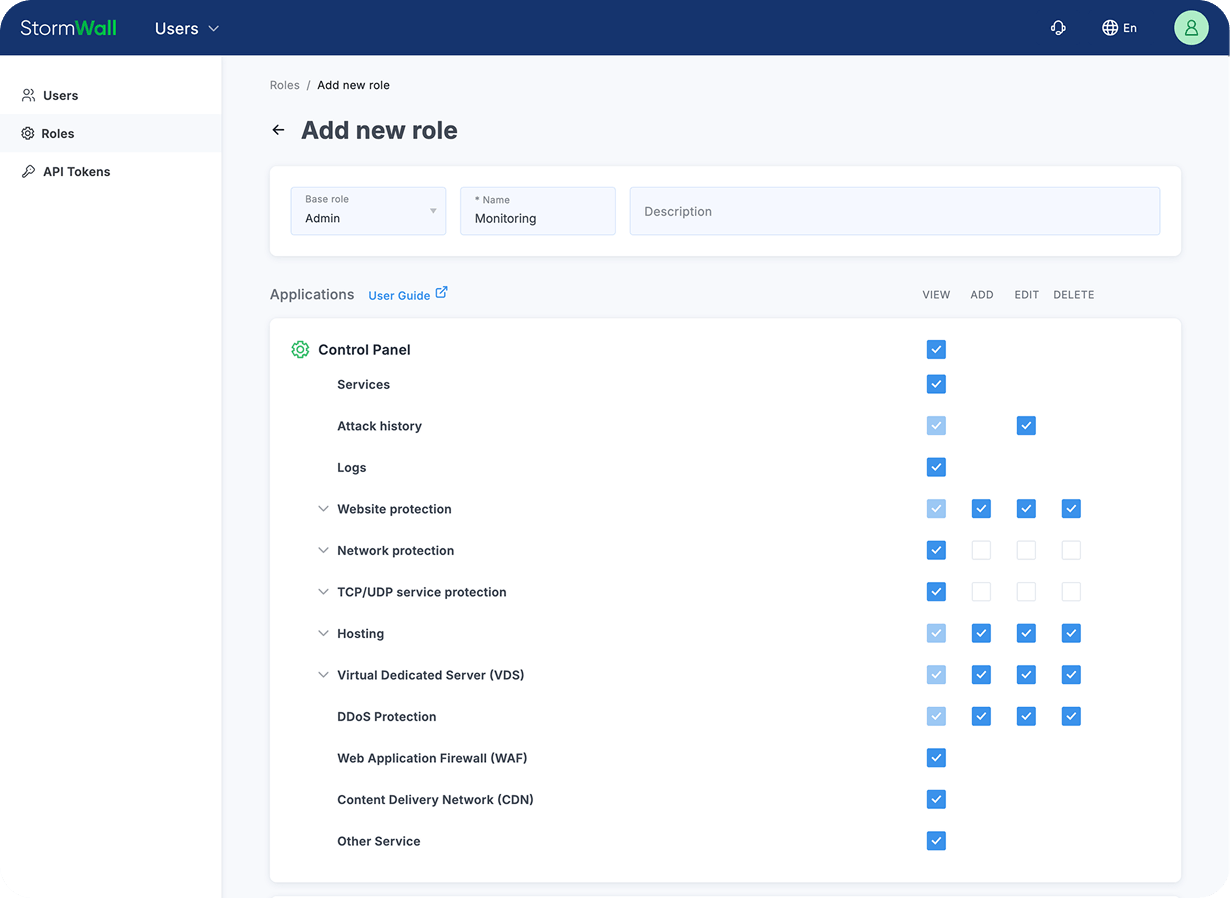Toggle Hosting EDIT checkbox

coord(1026,633)
